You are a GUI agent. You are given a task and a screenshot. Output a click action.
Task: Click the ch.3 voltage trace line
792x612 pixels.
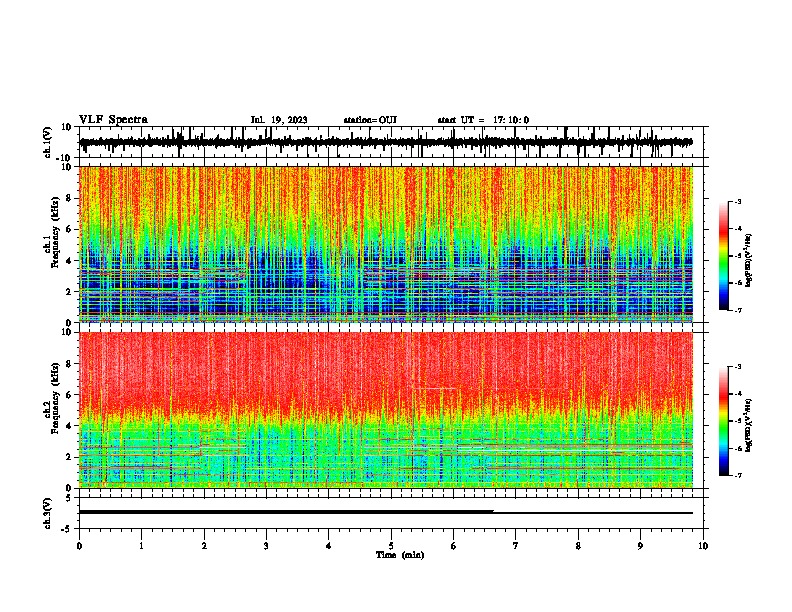[386, 512]
